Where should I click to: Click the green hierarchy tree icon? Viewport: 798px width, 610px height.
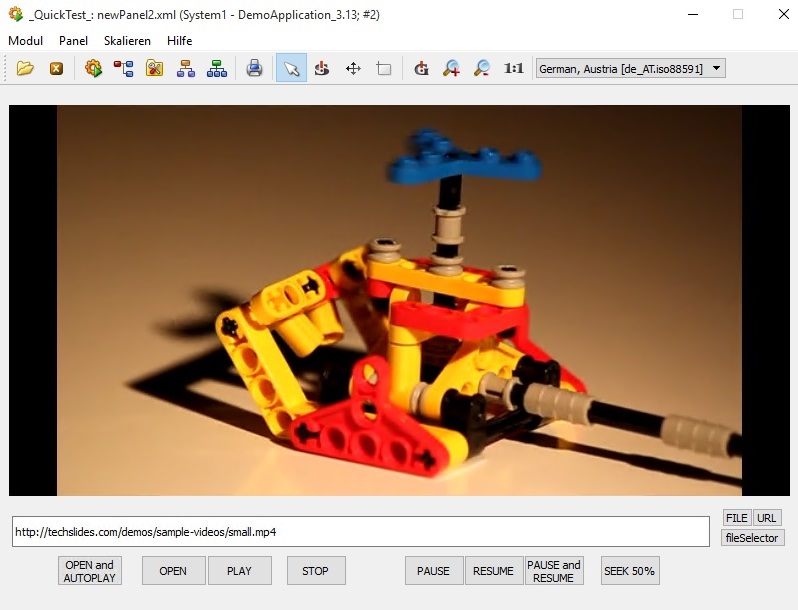pos(217,69)
